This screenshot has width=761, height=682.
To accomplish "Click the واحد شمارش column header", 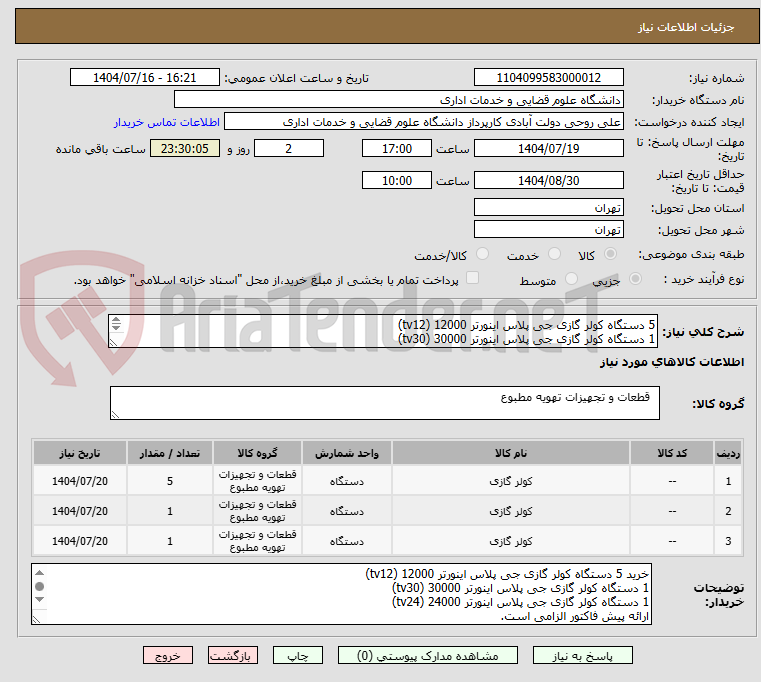I will point(347,453).
